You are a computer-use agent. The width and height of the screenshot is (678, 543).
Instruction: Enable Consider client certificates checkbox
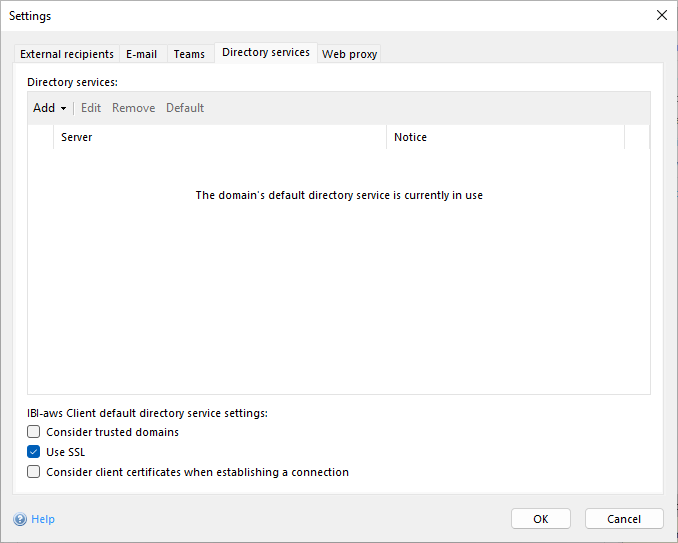point(34,472)
